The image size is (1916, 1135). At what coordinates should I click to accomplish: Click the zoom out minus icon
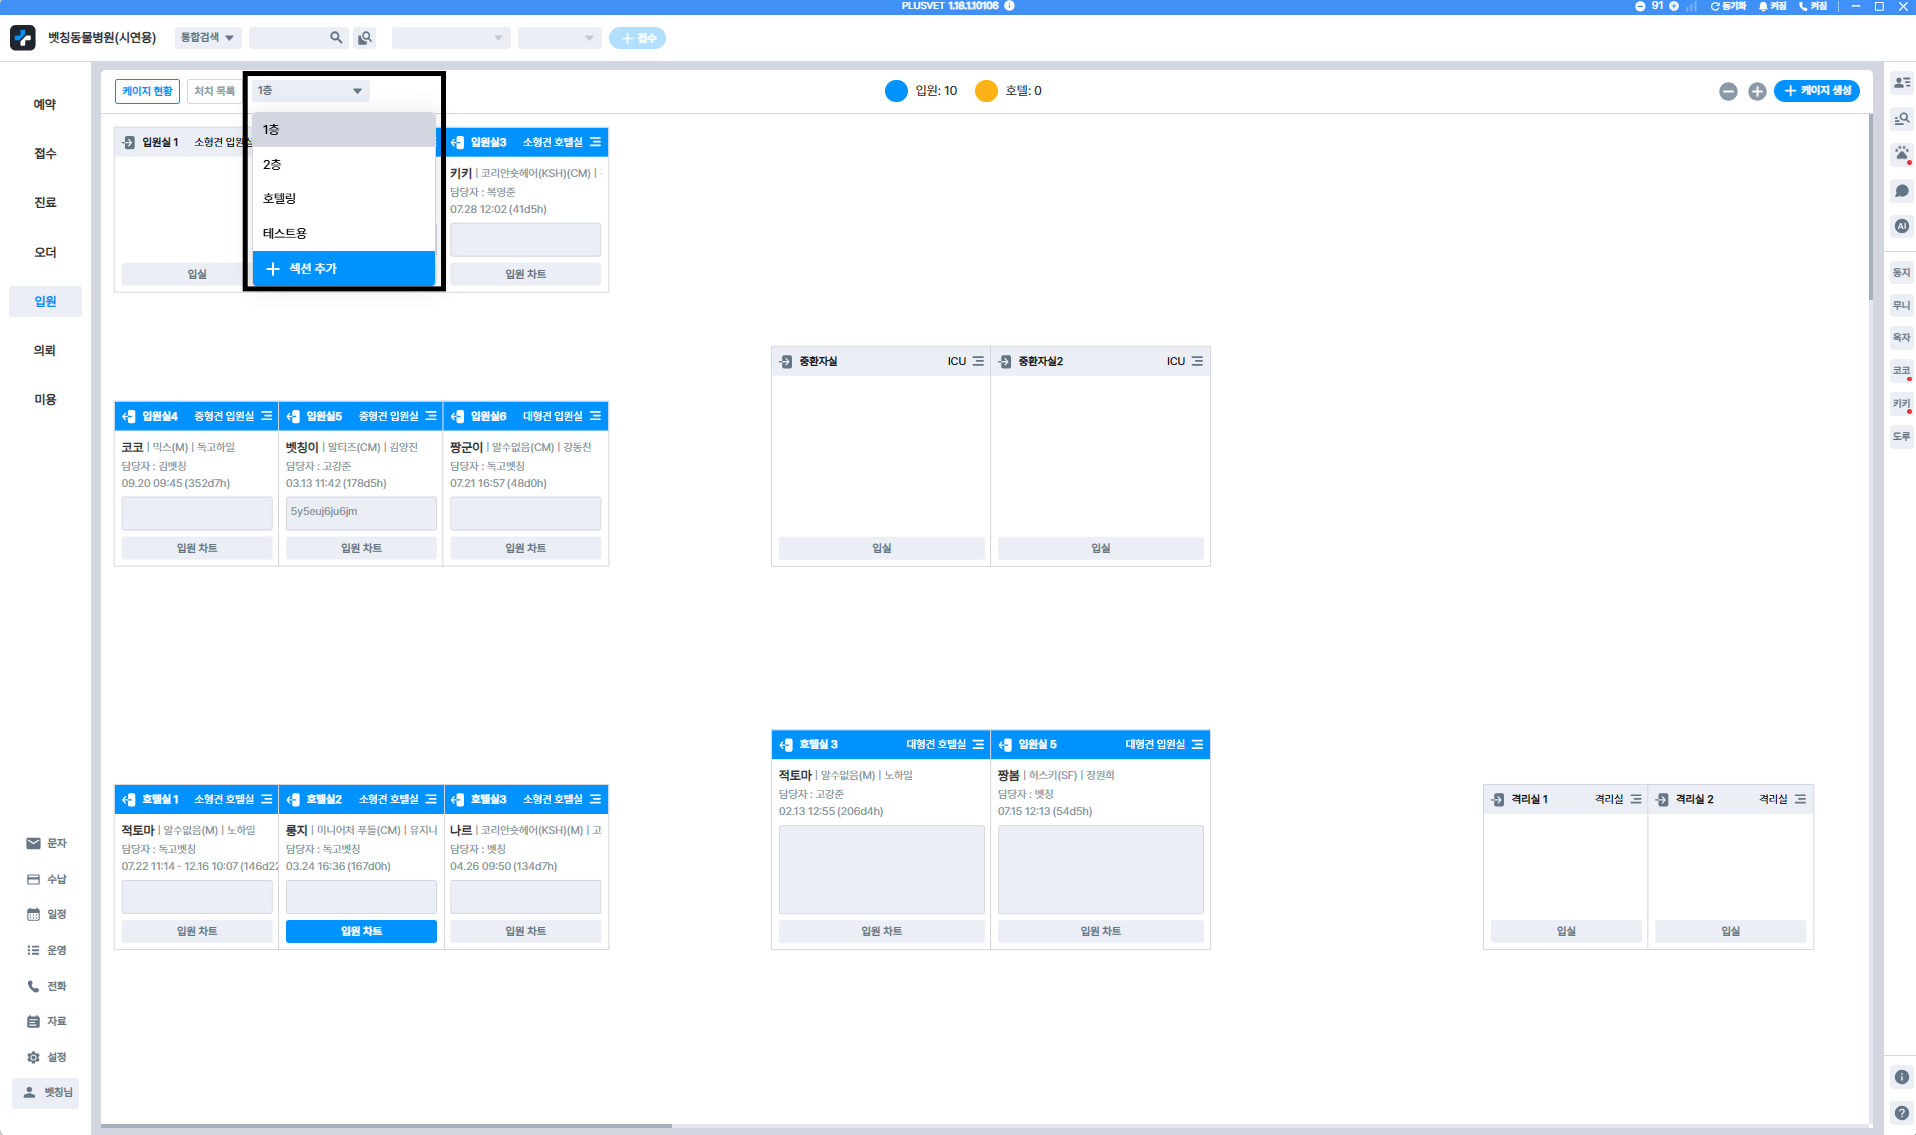[x=1728, y=91]
